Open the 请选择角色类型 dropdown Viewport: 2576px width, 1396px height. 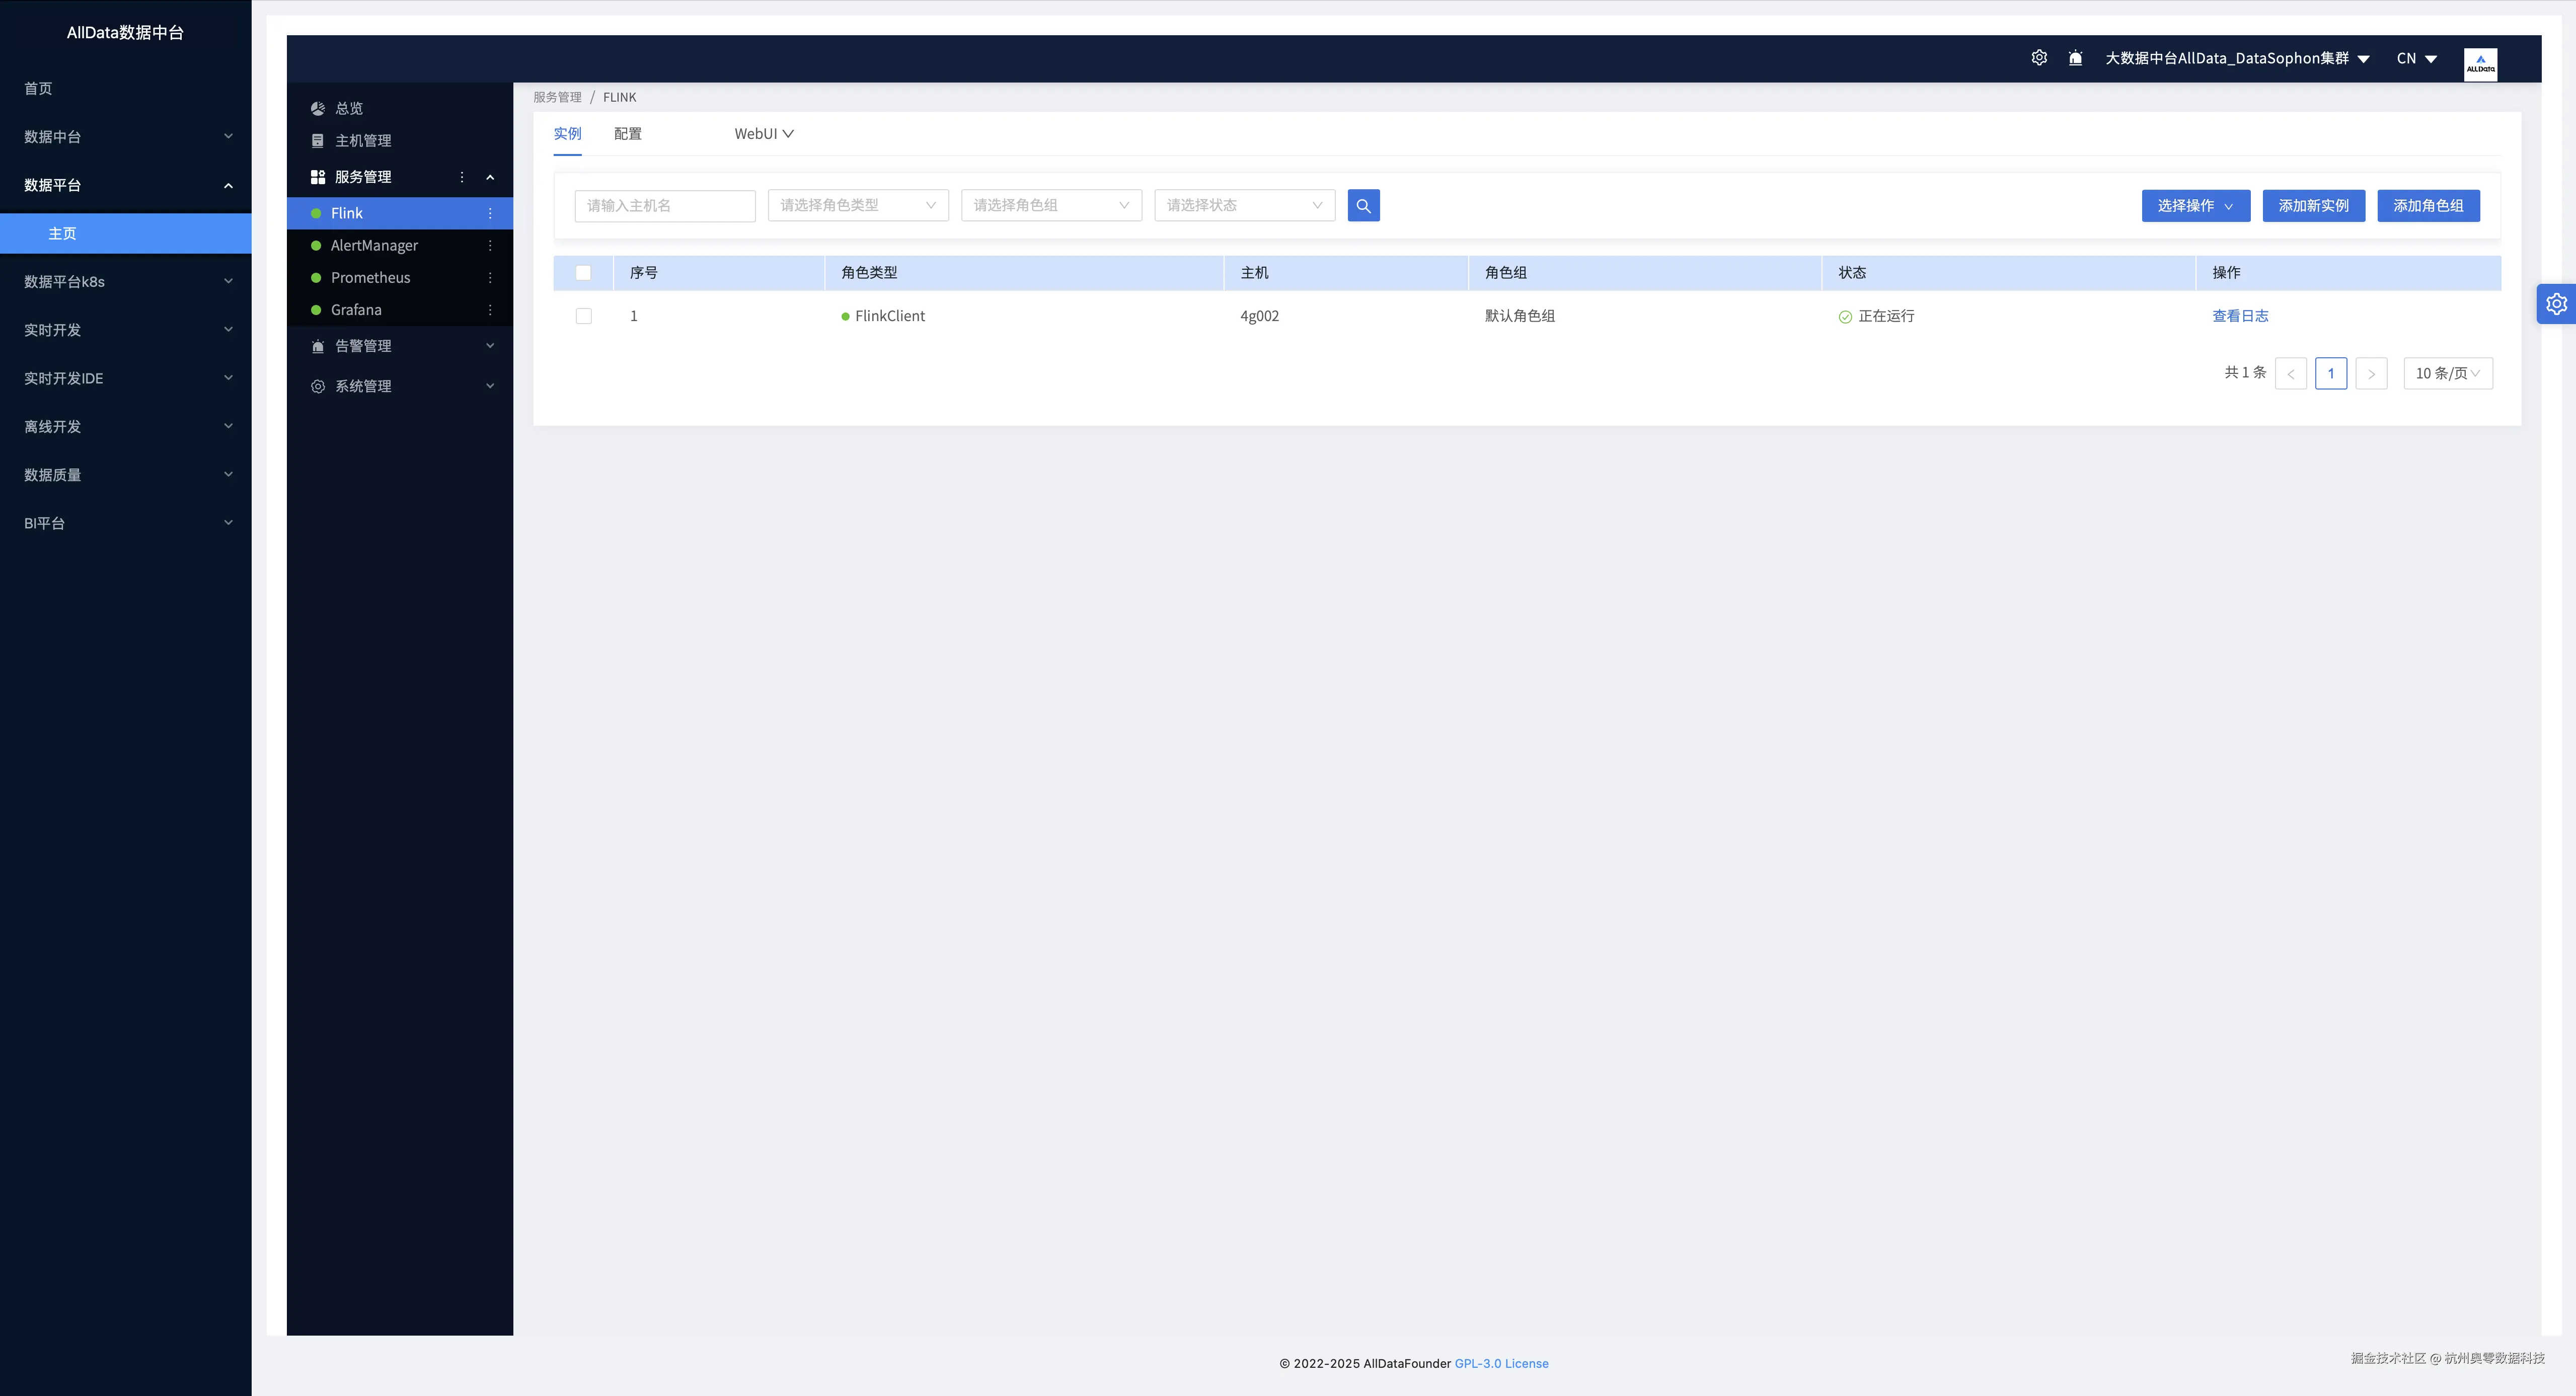click(x=857, y=205)
